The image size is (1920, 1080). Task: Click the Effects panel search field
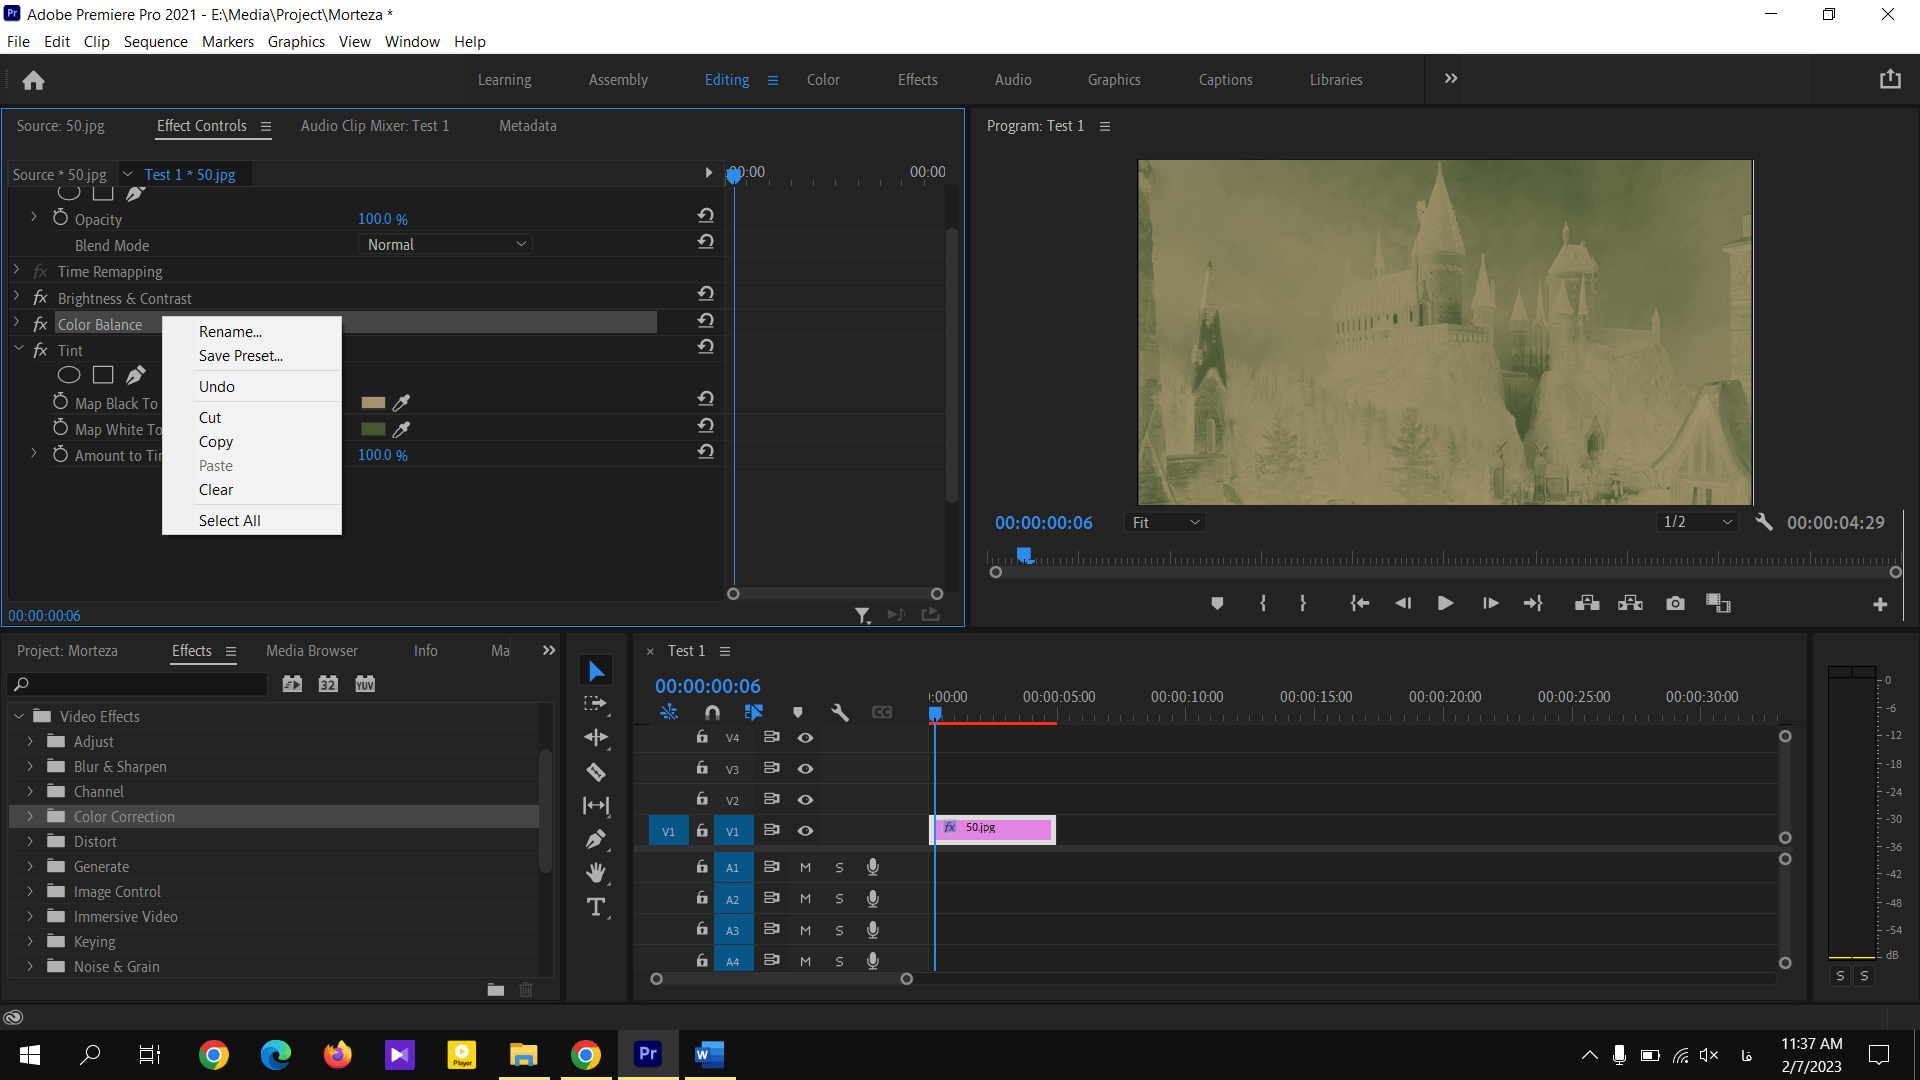(138, 684)
